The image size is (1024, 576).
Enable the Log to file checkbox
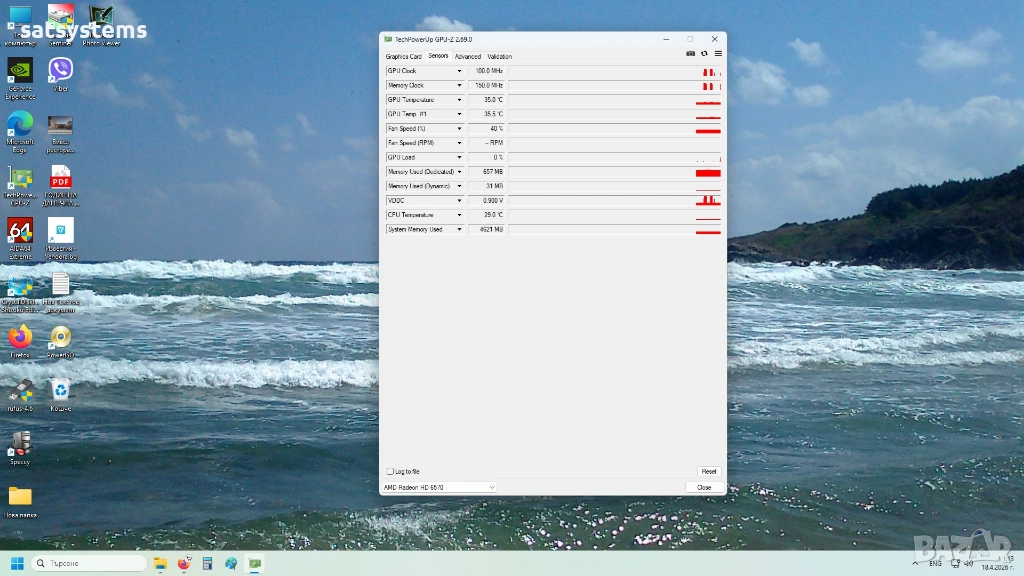(390, 472)
